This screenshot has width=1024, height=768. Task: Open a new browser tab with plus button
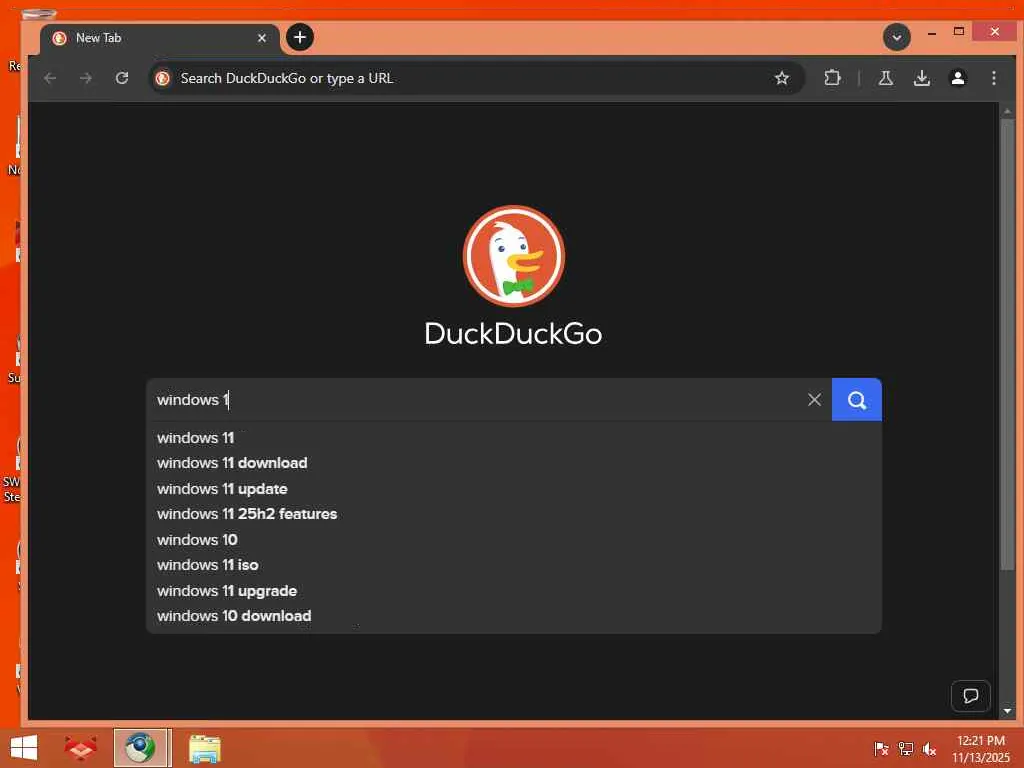pyautogui.click(x=300, y=37)
